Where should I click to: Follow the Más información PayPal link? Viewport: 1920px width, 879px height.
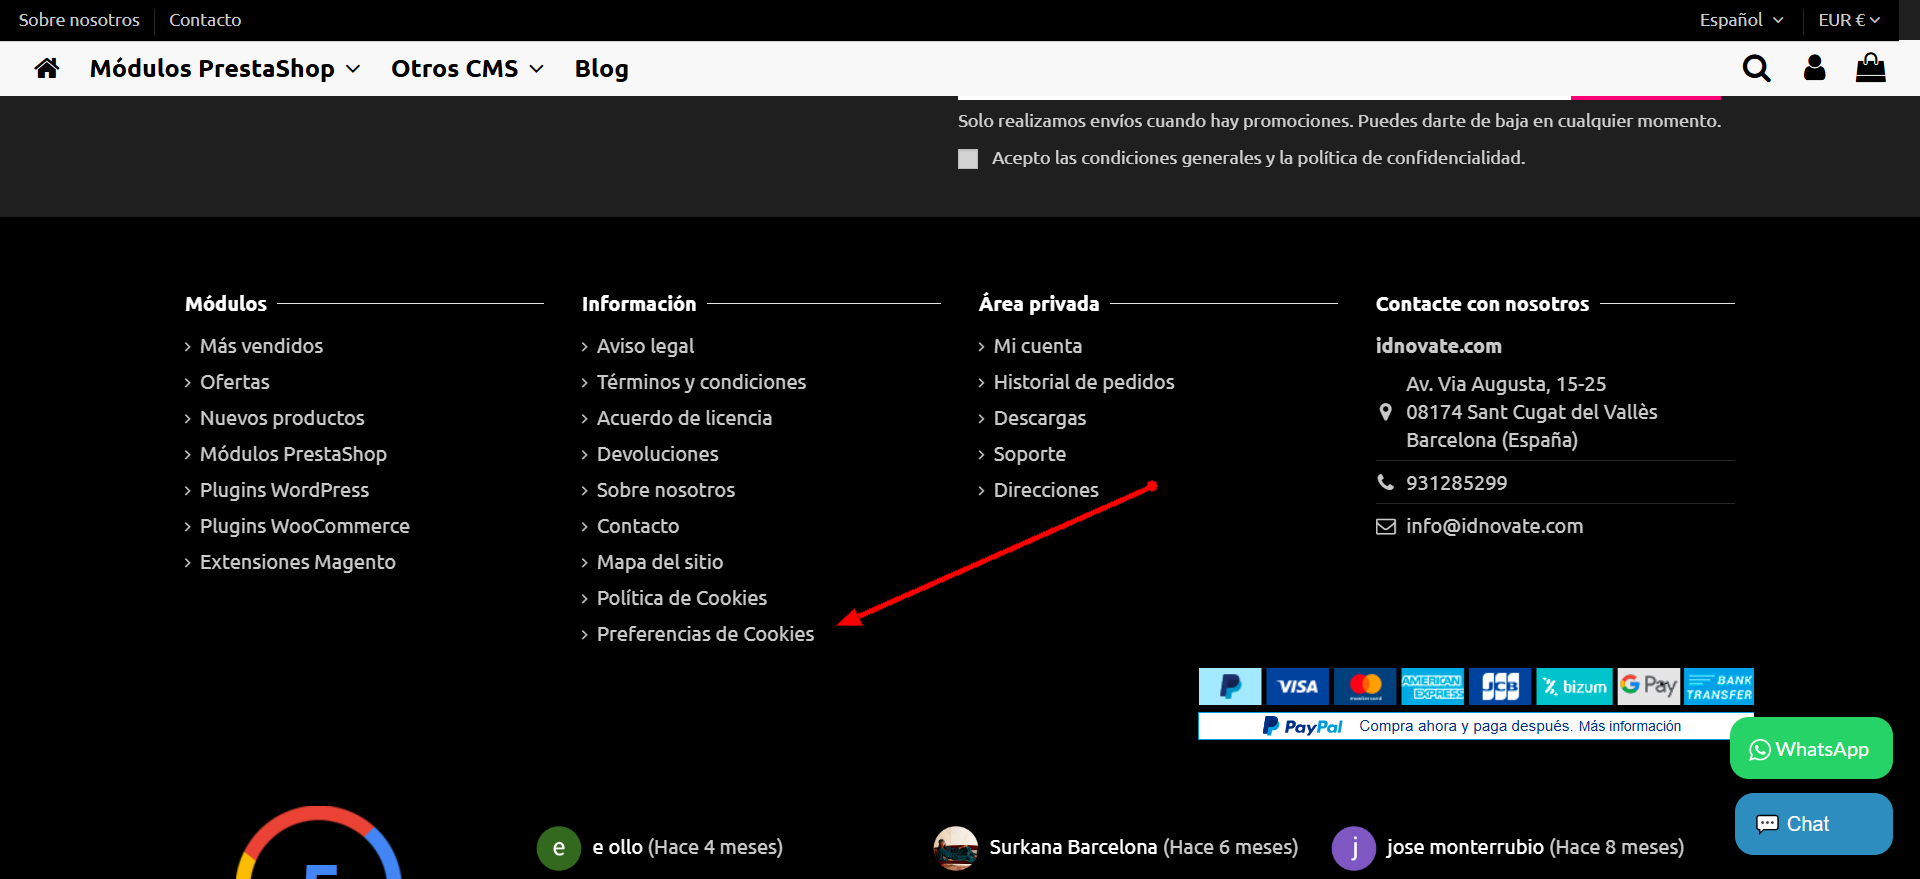pyautogui.click(x=1630, y=726)
